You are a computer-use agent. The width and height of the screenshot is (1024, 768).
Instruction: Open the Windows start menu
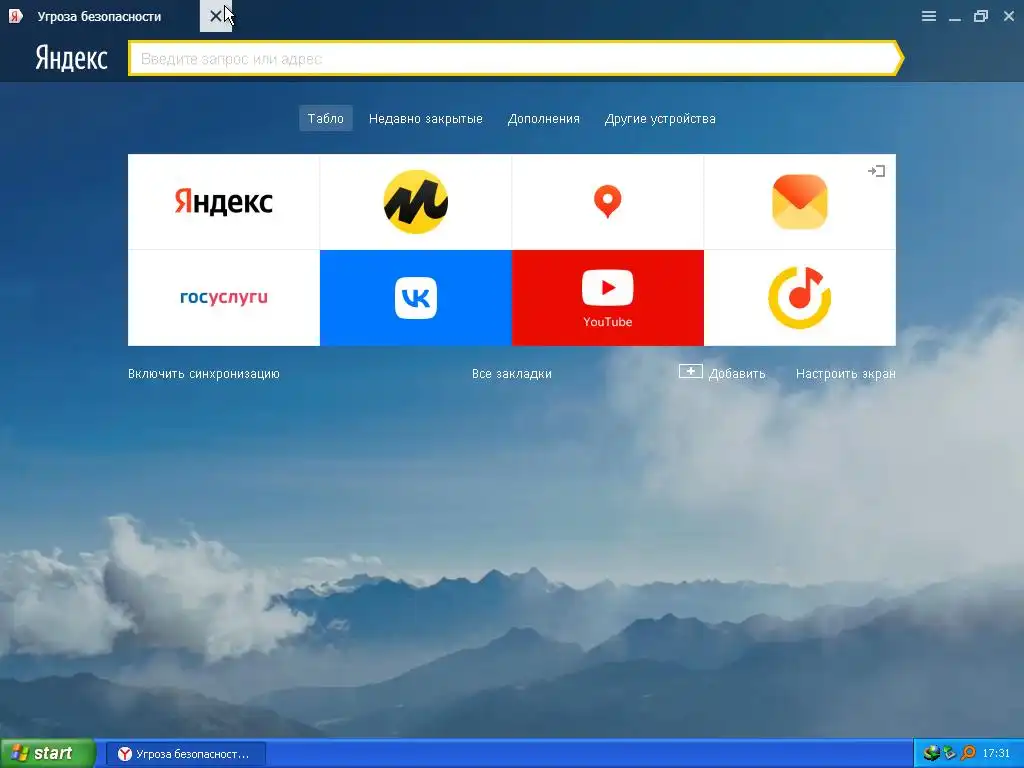47,753
